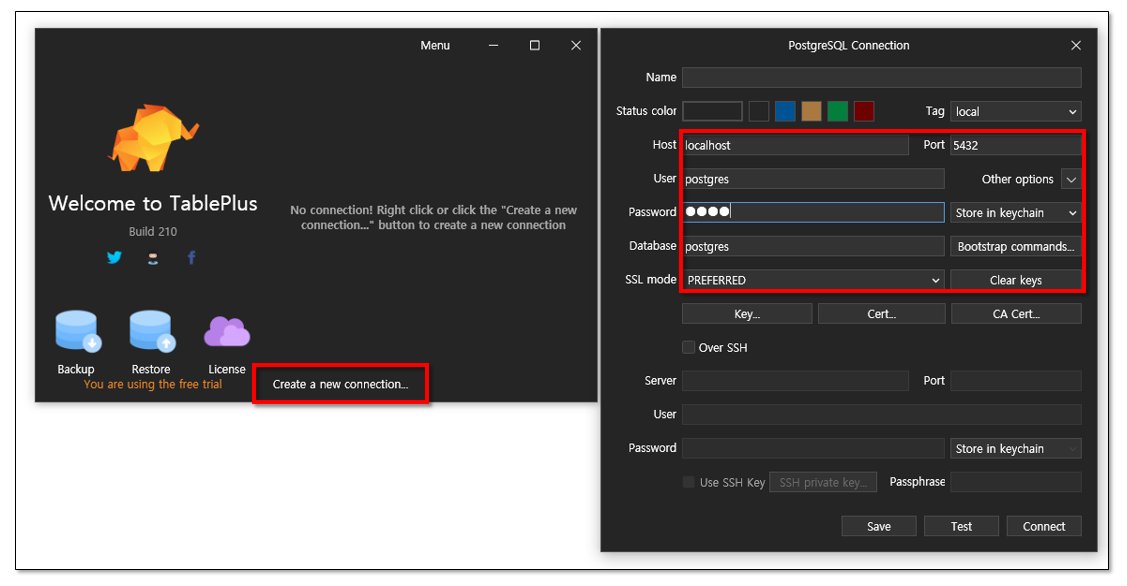Expand the Other options dropdown arrow

click(1071, 179)
